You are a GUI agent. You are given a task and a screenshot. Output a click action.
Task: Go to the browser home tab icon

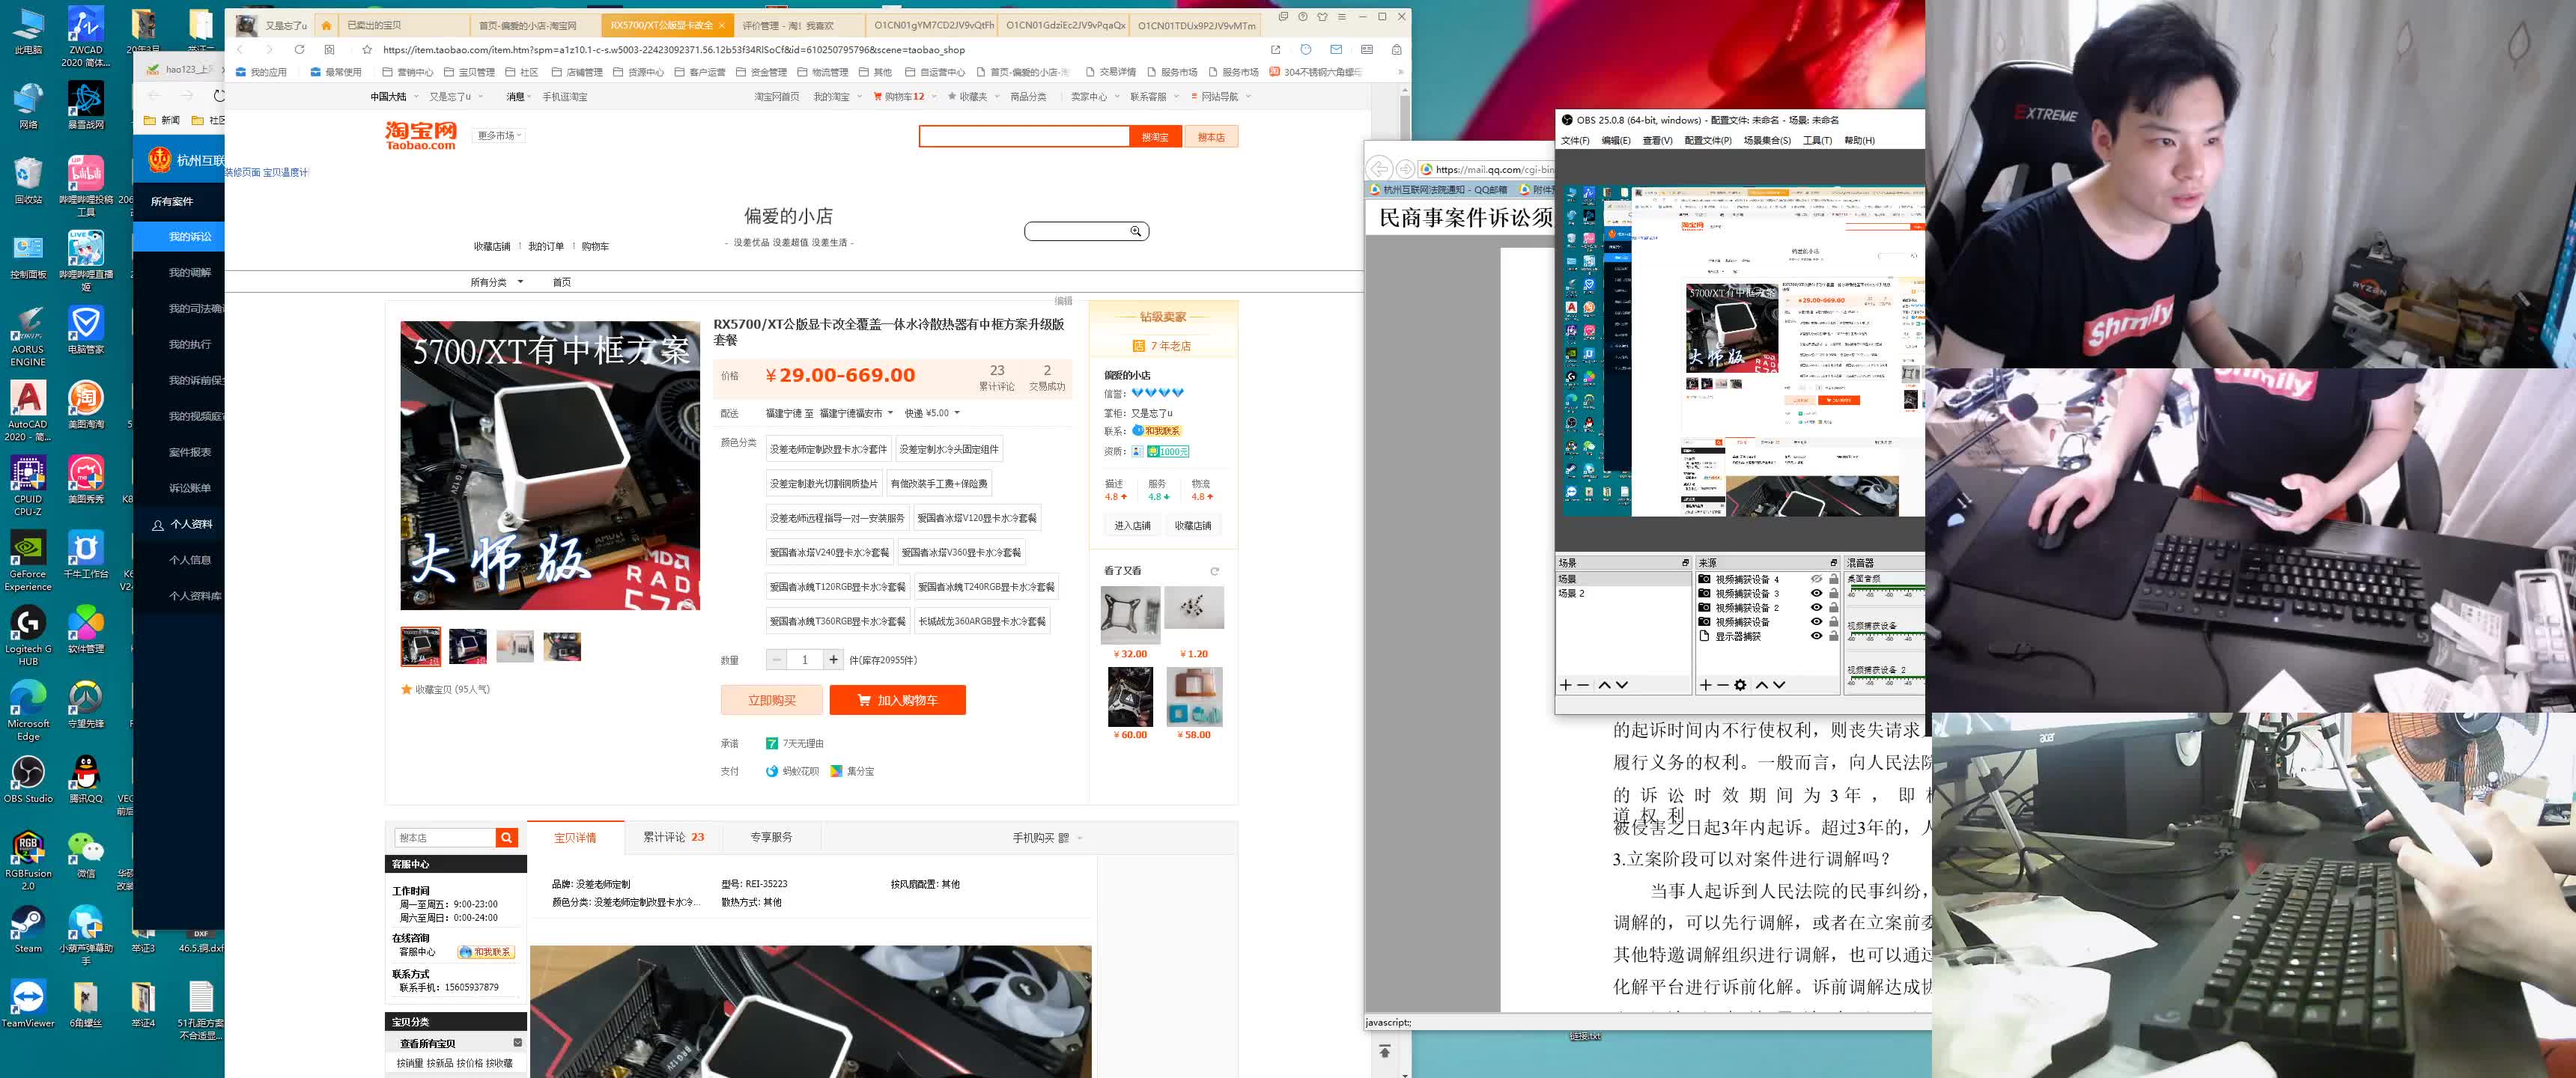[326, 25]
